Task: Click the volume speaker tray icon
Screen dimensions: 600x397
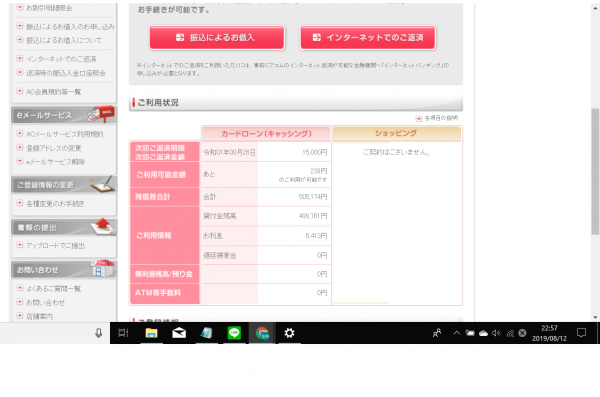Action: tap(496, 333)
